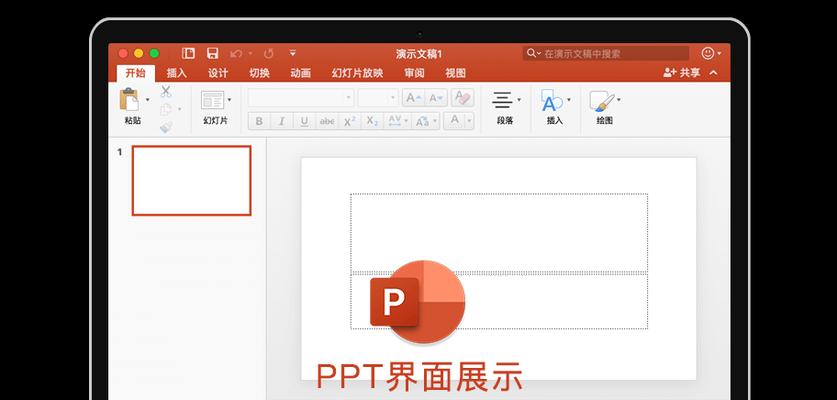The width and height of the screenshot is (837, 400).
Task: Click the Undo arrow icon
Action: [x=236, y=53]
